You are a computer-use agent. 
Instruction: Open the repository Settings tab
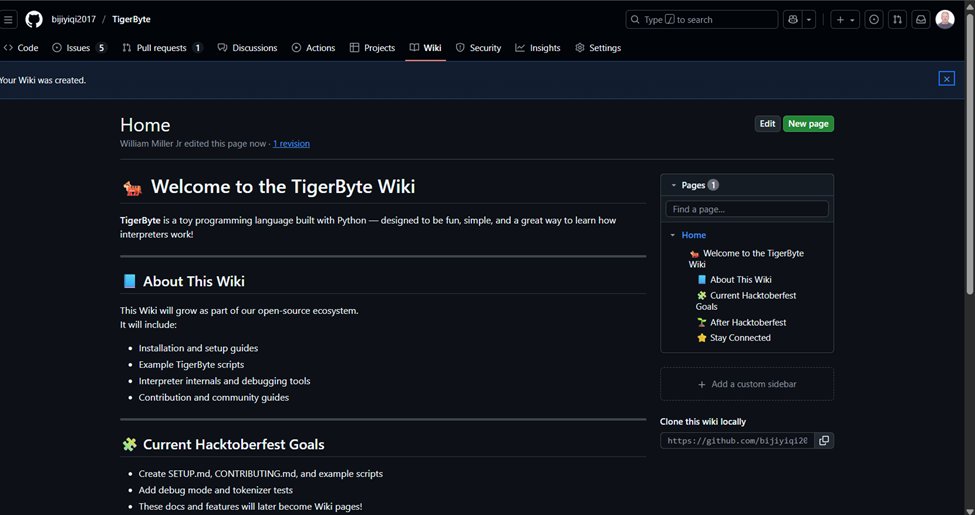coord(598,48)
